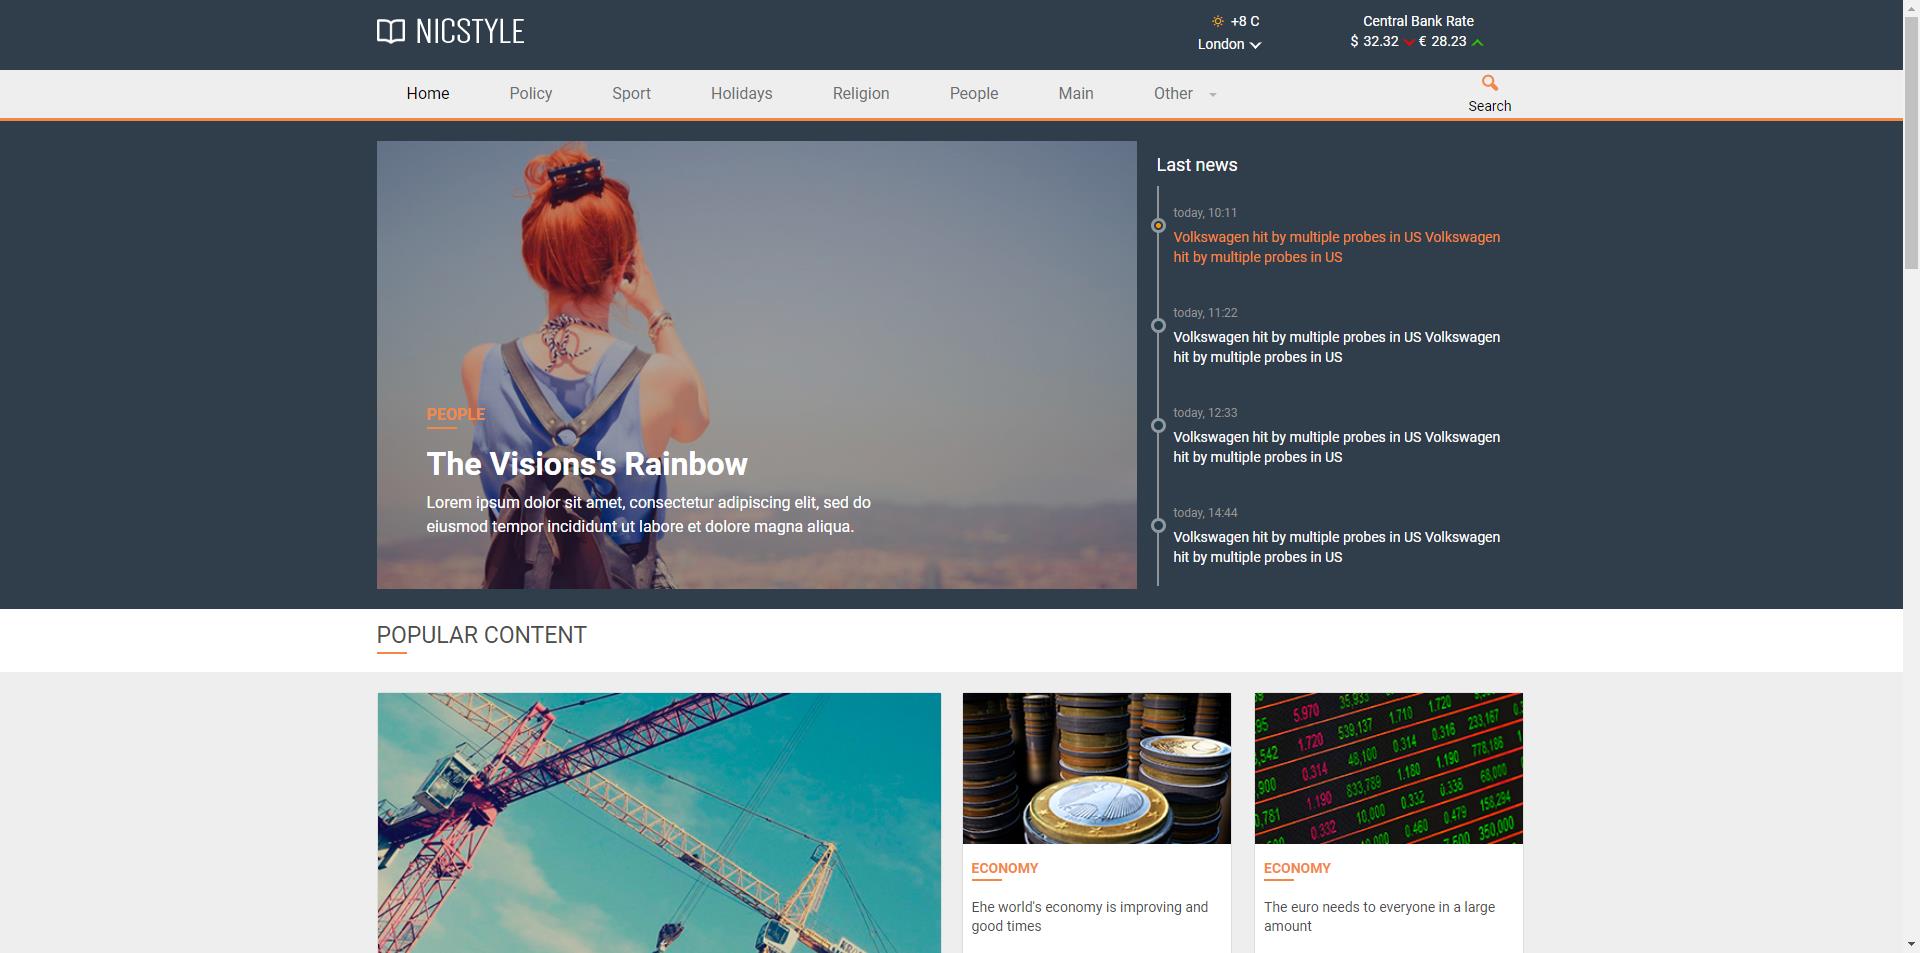The image size is (1920, 953).
Task: Click the NICSTYLE book logo icon
Action: pos(390,31)
